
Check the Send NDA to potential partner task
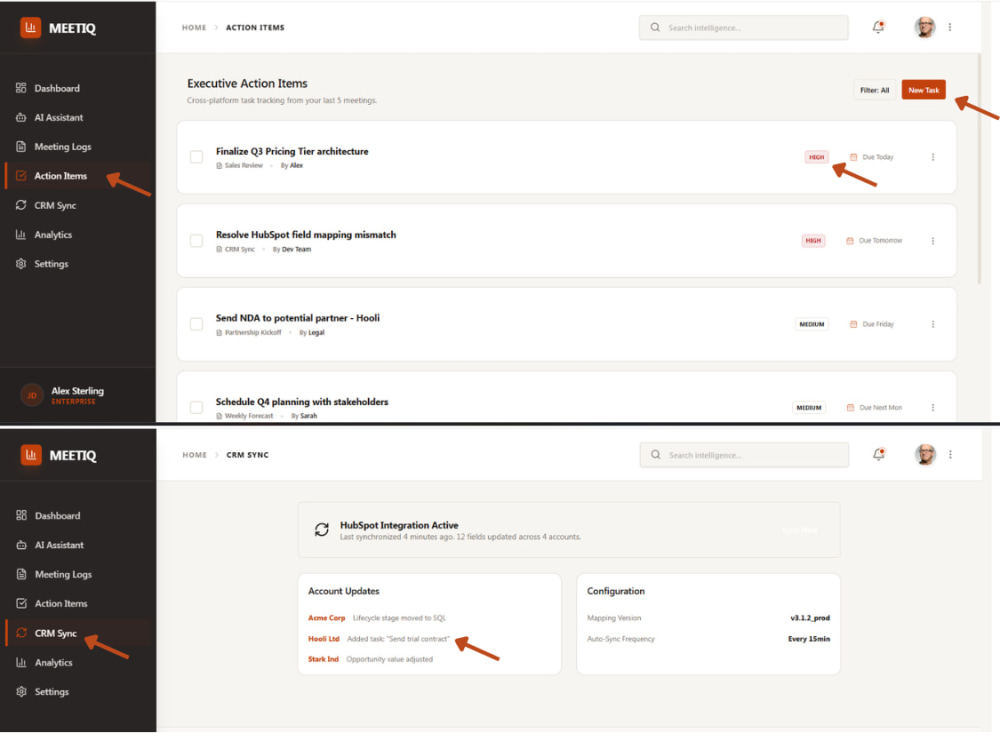click(196, 324)
